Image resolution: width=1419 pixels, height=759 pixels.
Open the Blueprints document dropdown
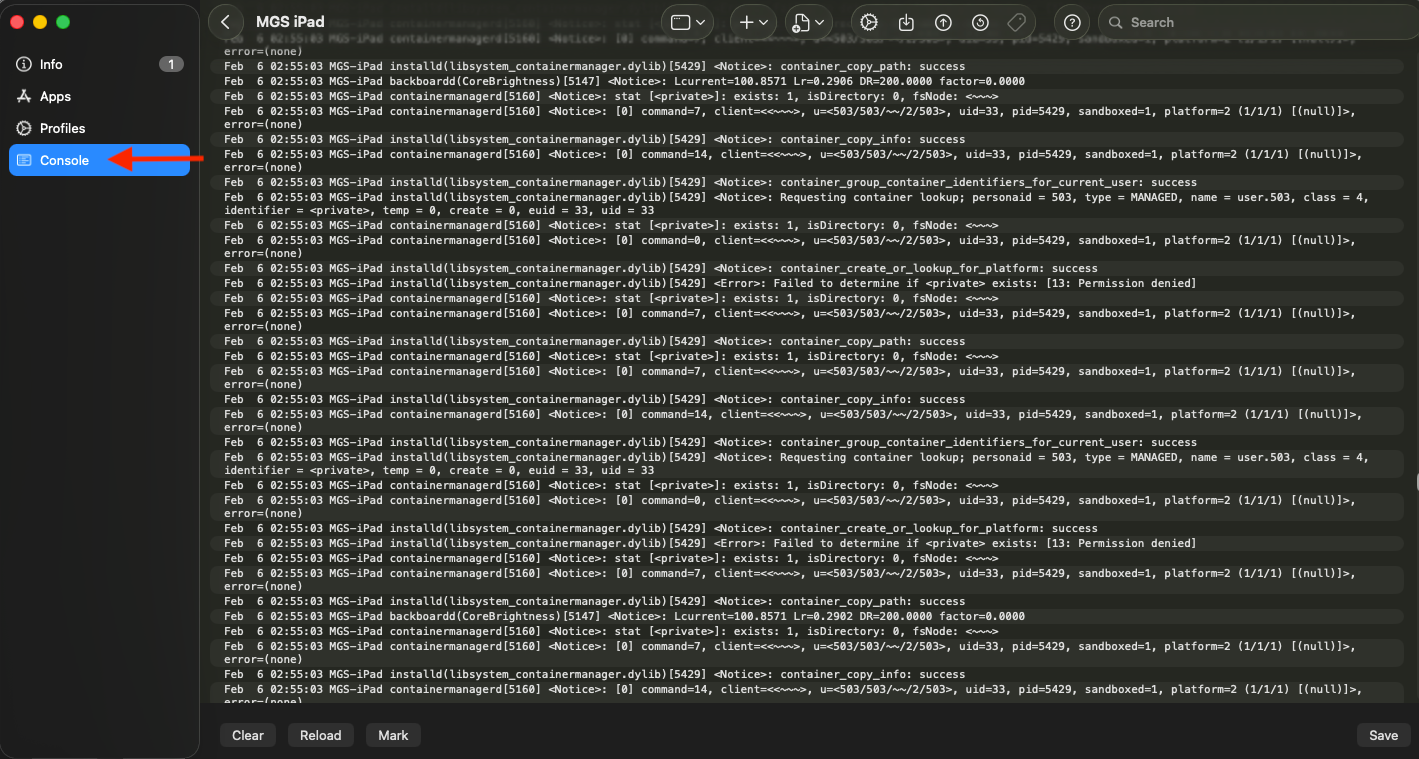coord(808,22)
